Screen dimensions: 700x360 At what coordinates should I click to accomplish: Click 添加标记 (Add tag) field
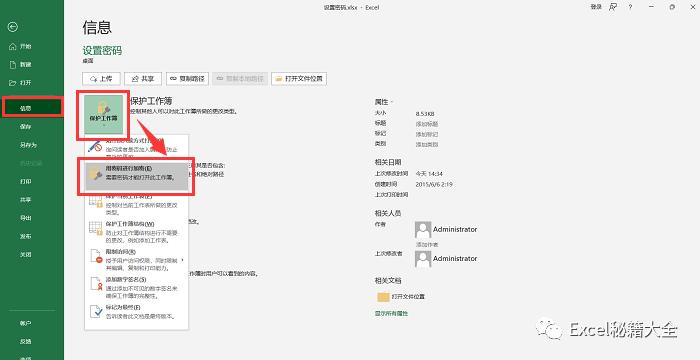pyautogui.click(x=427, y=134)
